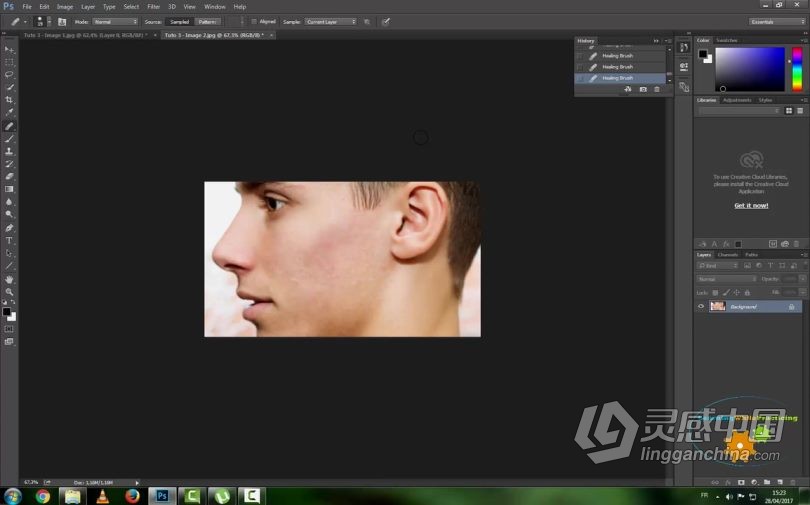
Task: Open the layer blend mode Normal dropdown
Action: point(727,279)
